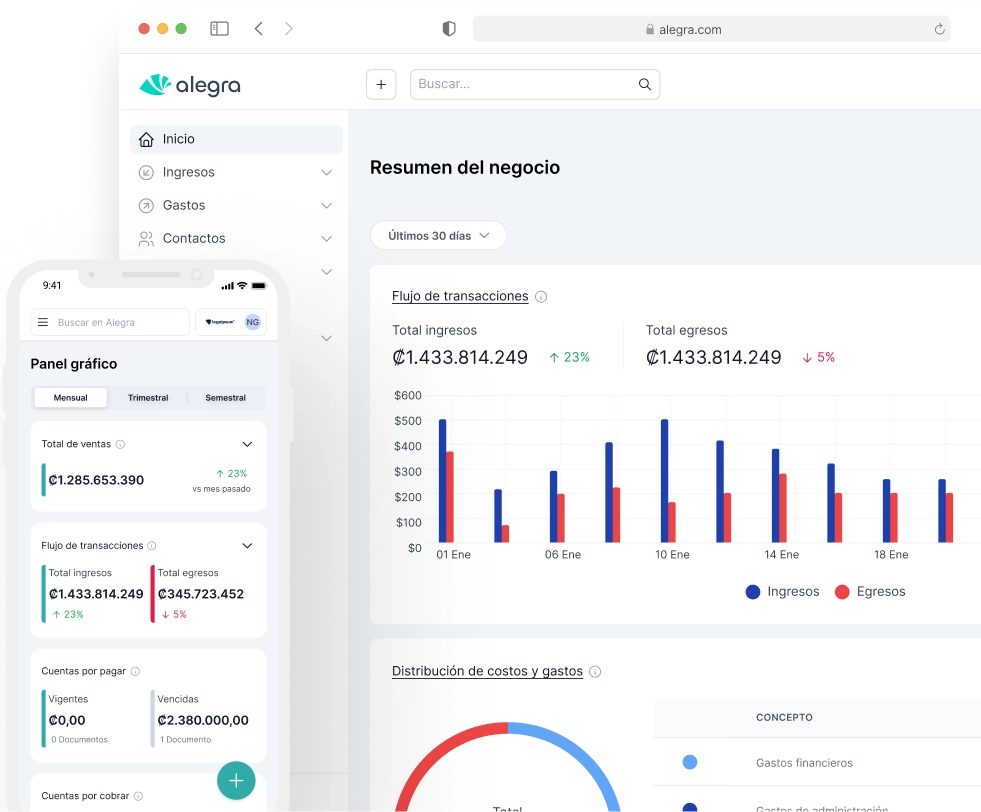Click the Inicio home icon
Screen dimensions: 981x812
tap(146, 139)
